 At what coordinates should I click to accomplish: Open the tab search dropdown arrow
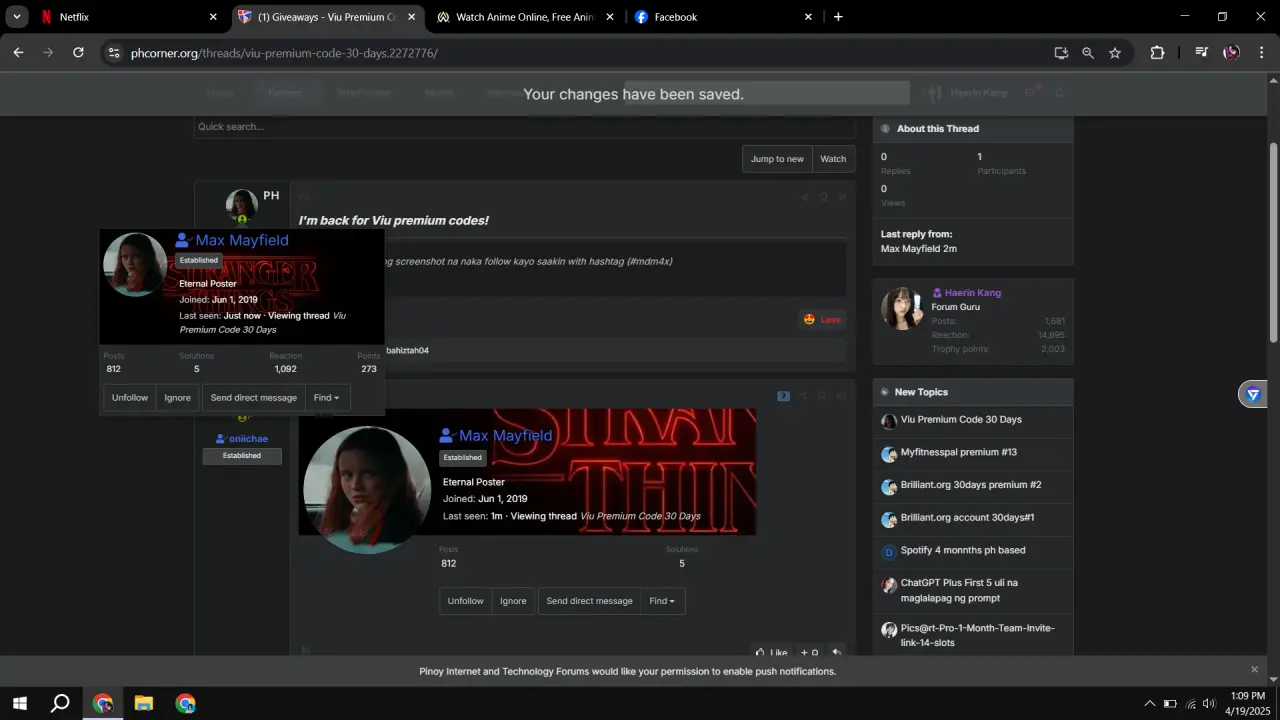[x=15, y=17]
